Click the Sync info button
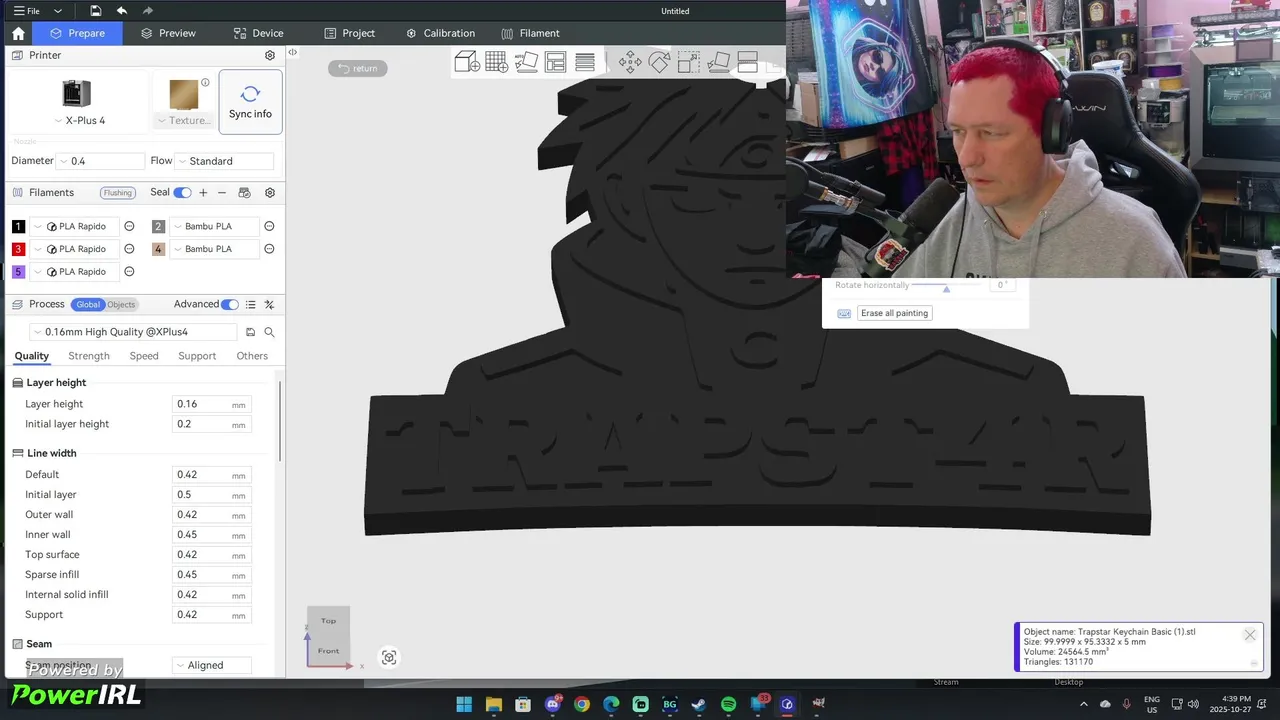Screen dimensions: 1280x720 pos(250,101)
